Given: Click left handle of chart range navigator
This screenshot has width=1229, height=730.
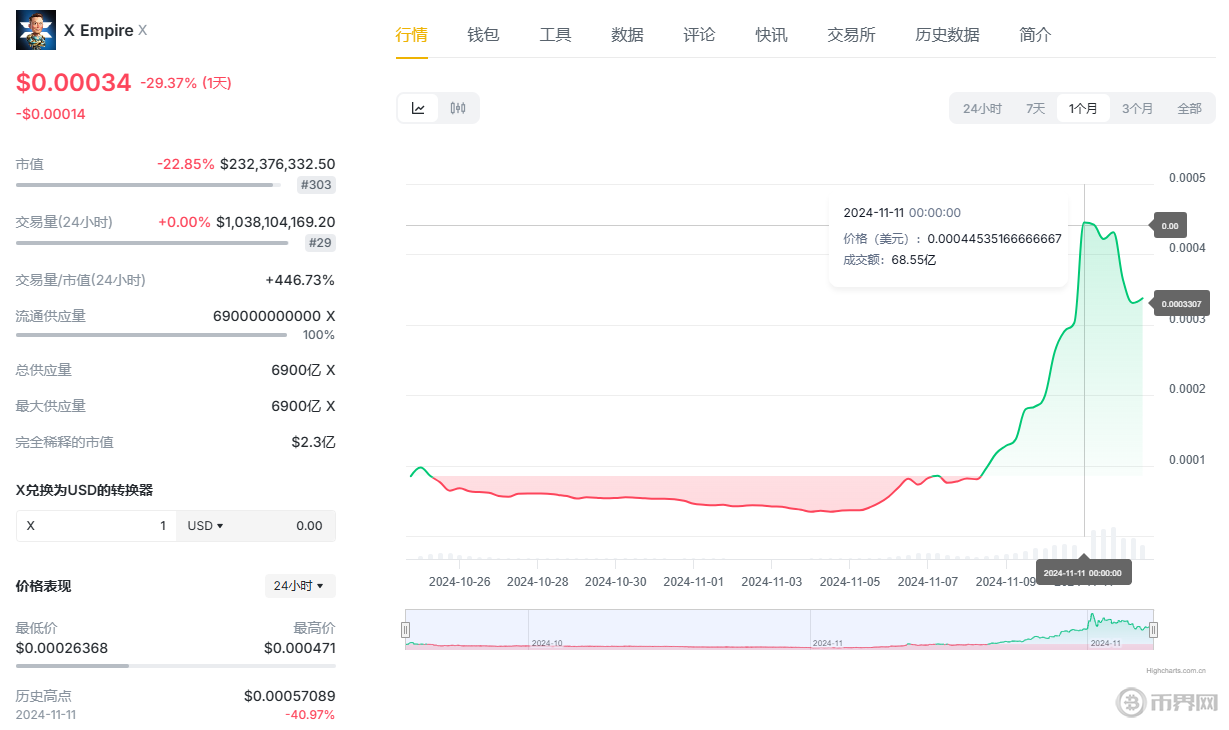Looking at the screenshot, I should coord(406,629).
